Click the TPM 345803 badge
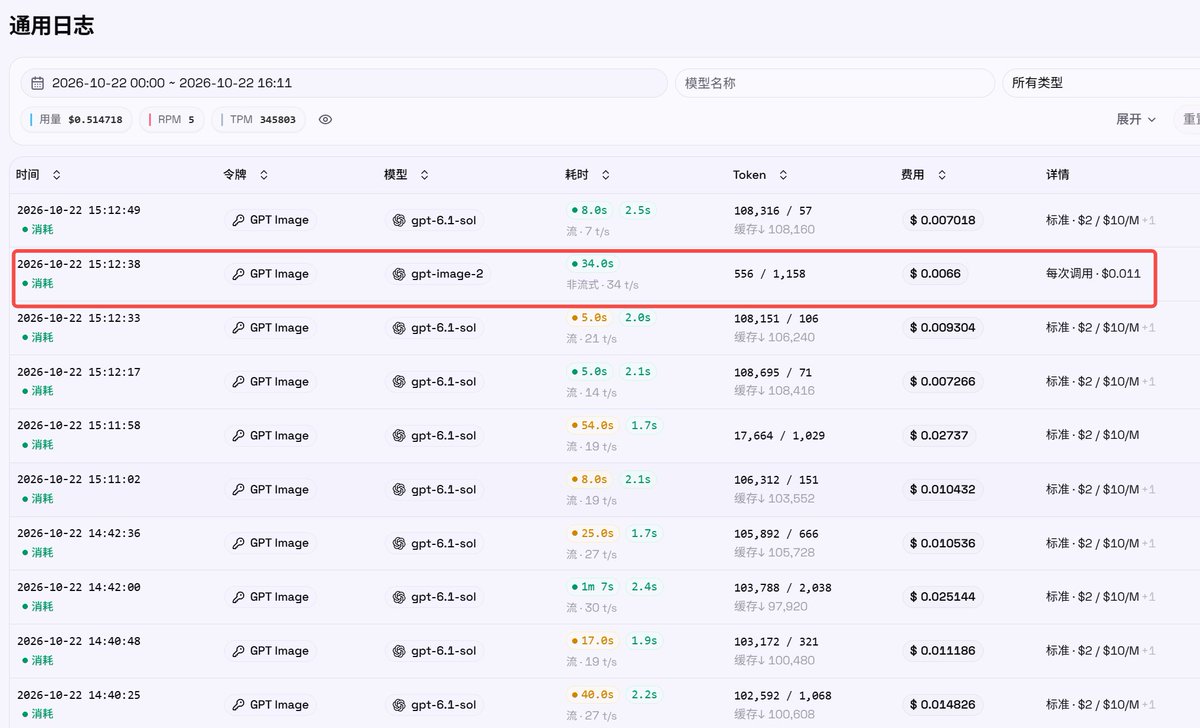The height and width of the screenshot is (728, 1200). click(257, 119)
